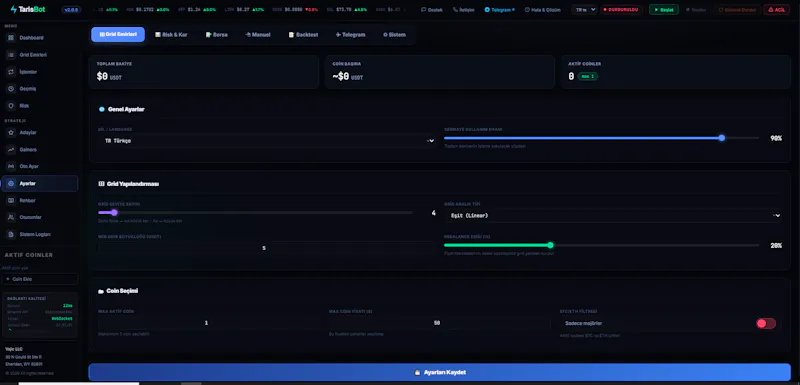Click the Telegram icon in the top bar
Image resolution: width=800 pixels, height=385 pixels.
point(487,10)
